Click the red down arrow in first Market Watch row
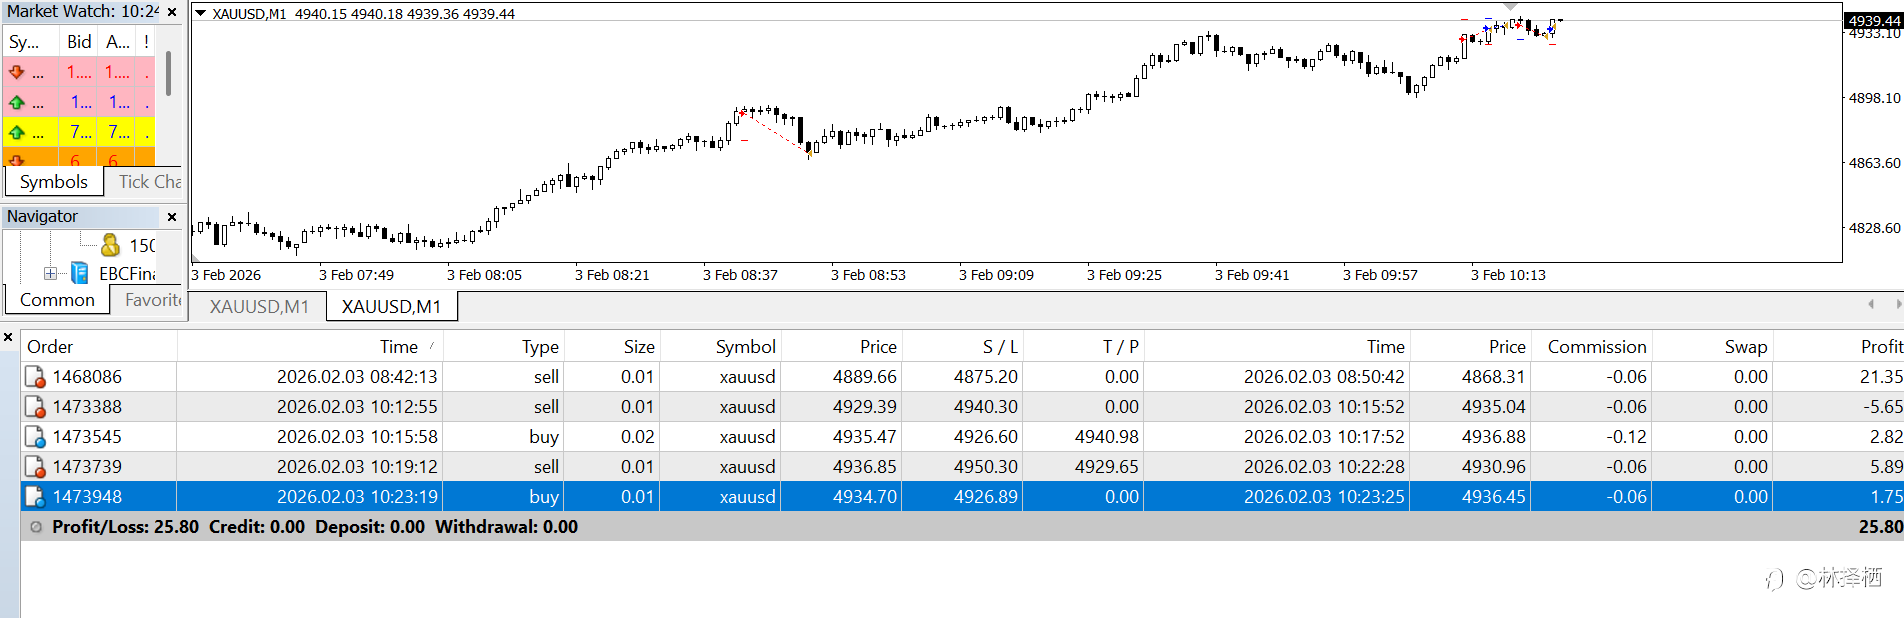The image size is (1904, 618). [x=17, y=72]
